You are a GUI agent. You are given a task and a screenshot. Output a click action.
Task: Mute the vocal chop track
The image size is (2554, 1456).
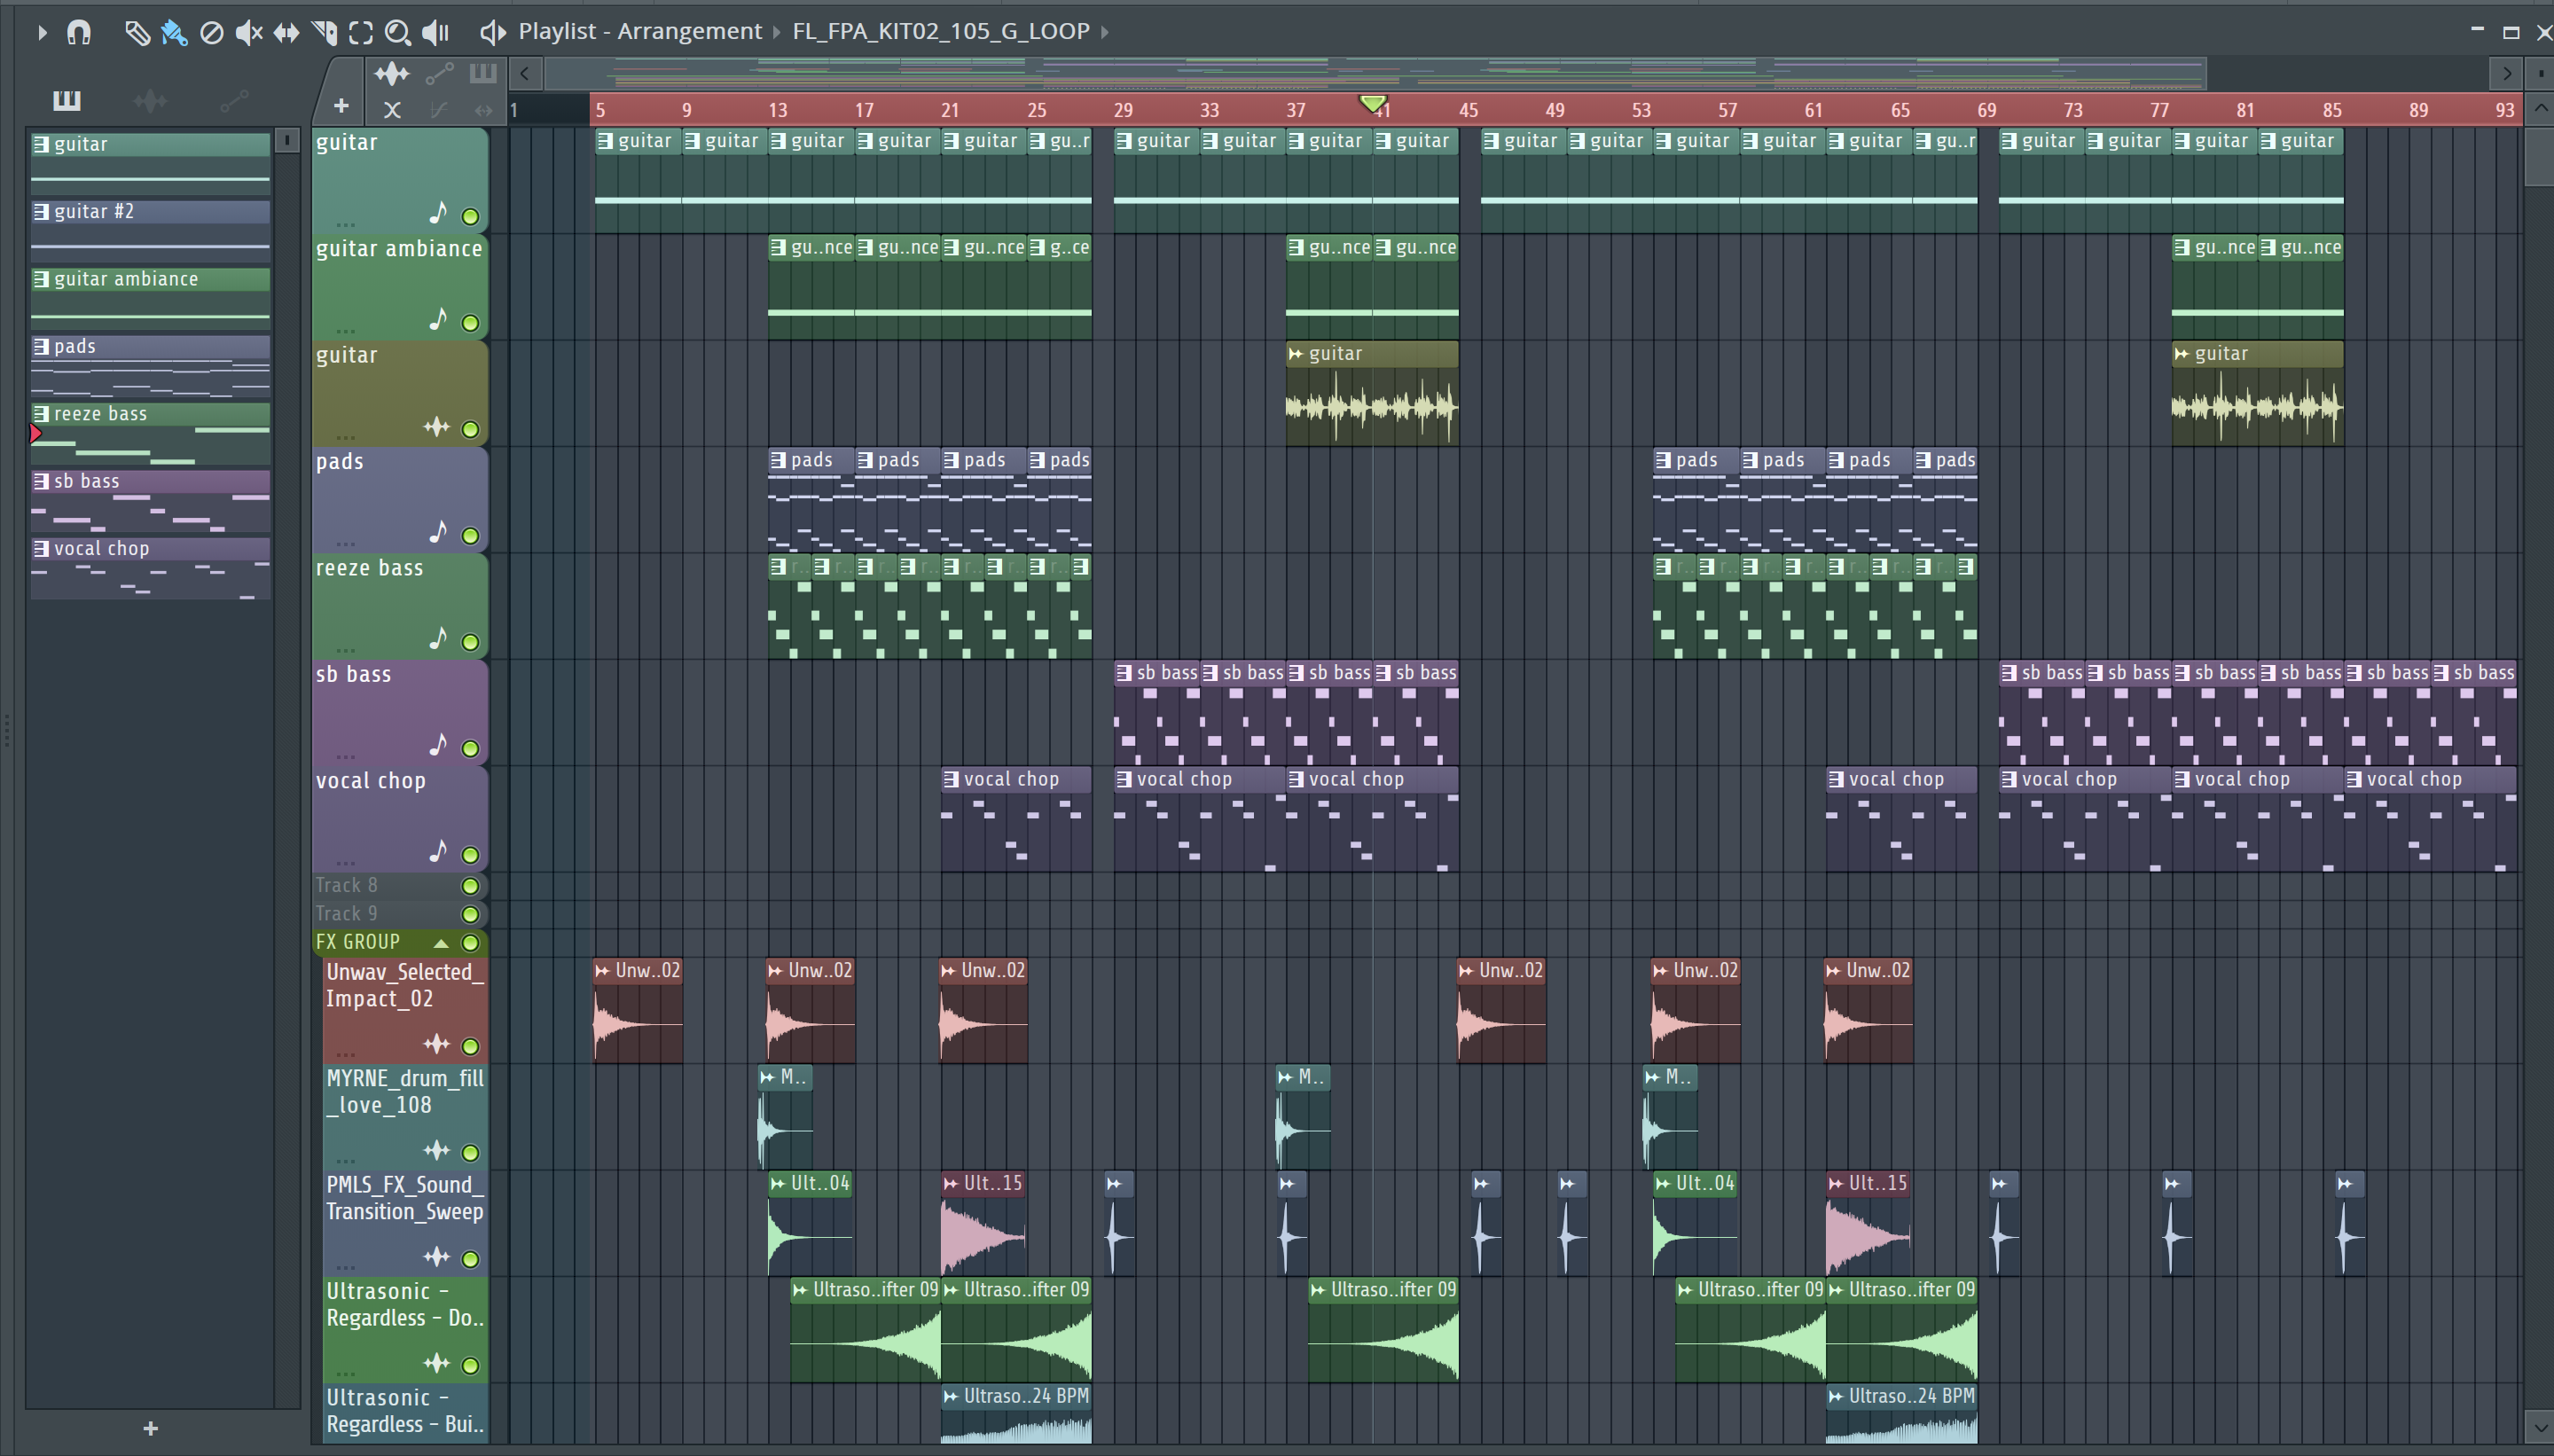point(470,855)
